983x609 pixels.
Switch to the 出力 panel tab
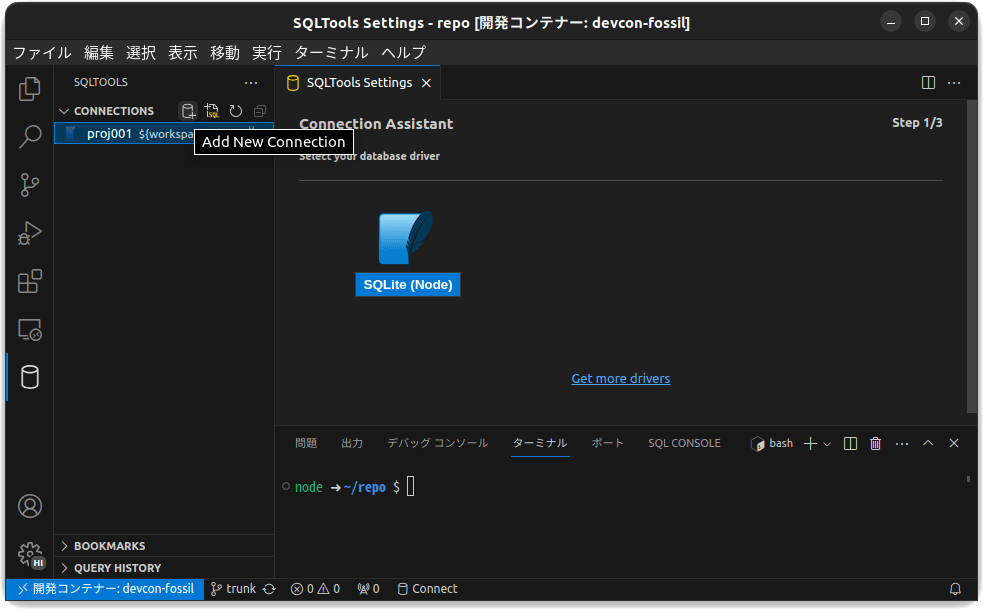pyautogui.click(x=352, y=443)
